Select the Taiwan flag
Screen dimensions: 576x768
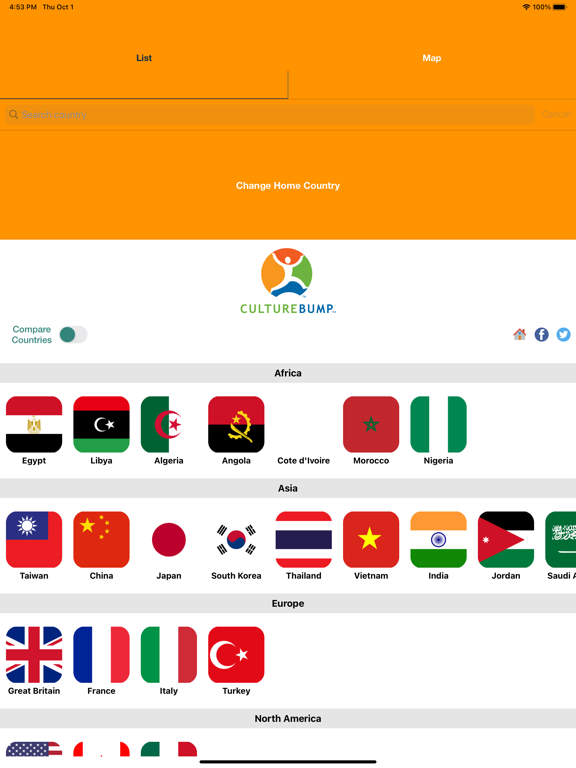coord(34,539)
